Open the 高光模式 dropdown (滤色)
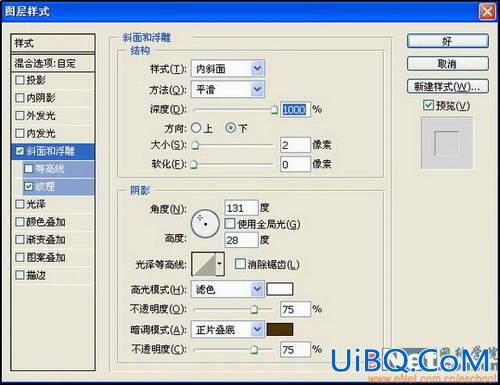The width and height of the screenshot is (500, 385). (228, 289)
